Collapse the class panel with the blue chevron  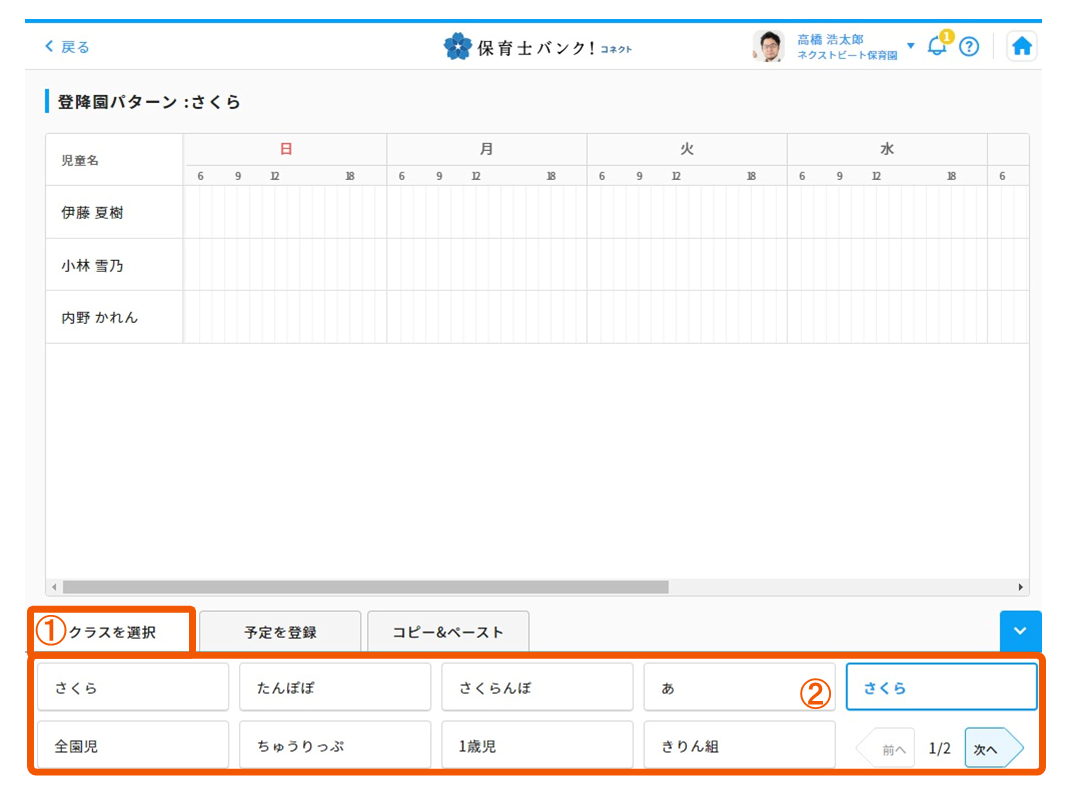coord(1020,631)
